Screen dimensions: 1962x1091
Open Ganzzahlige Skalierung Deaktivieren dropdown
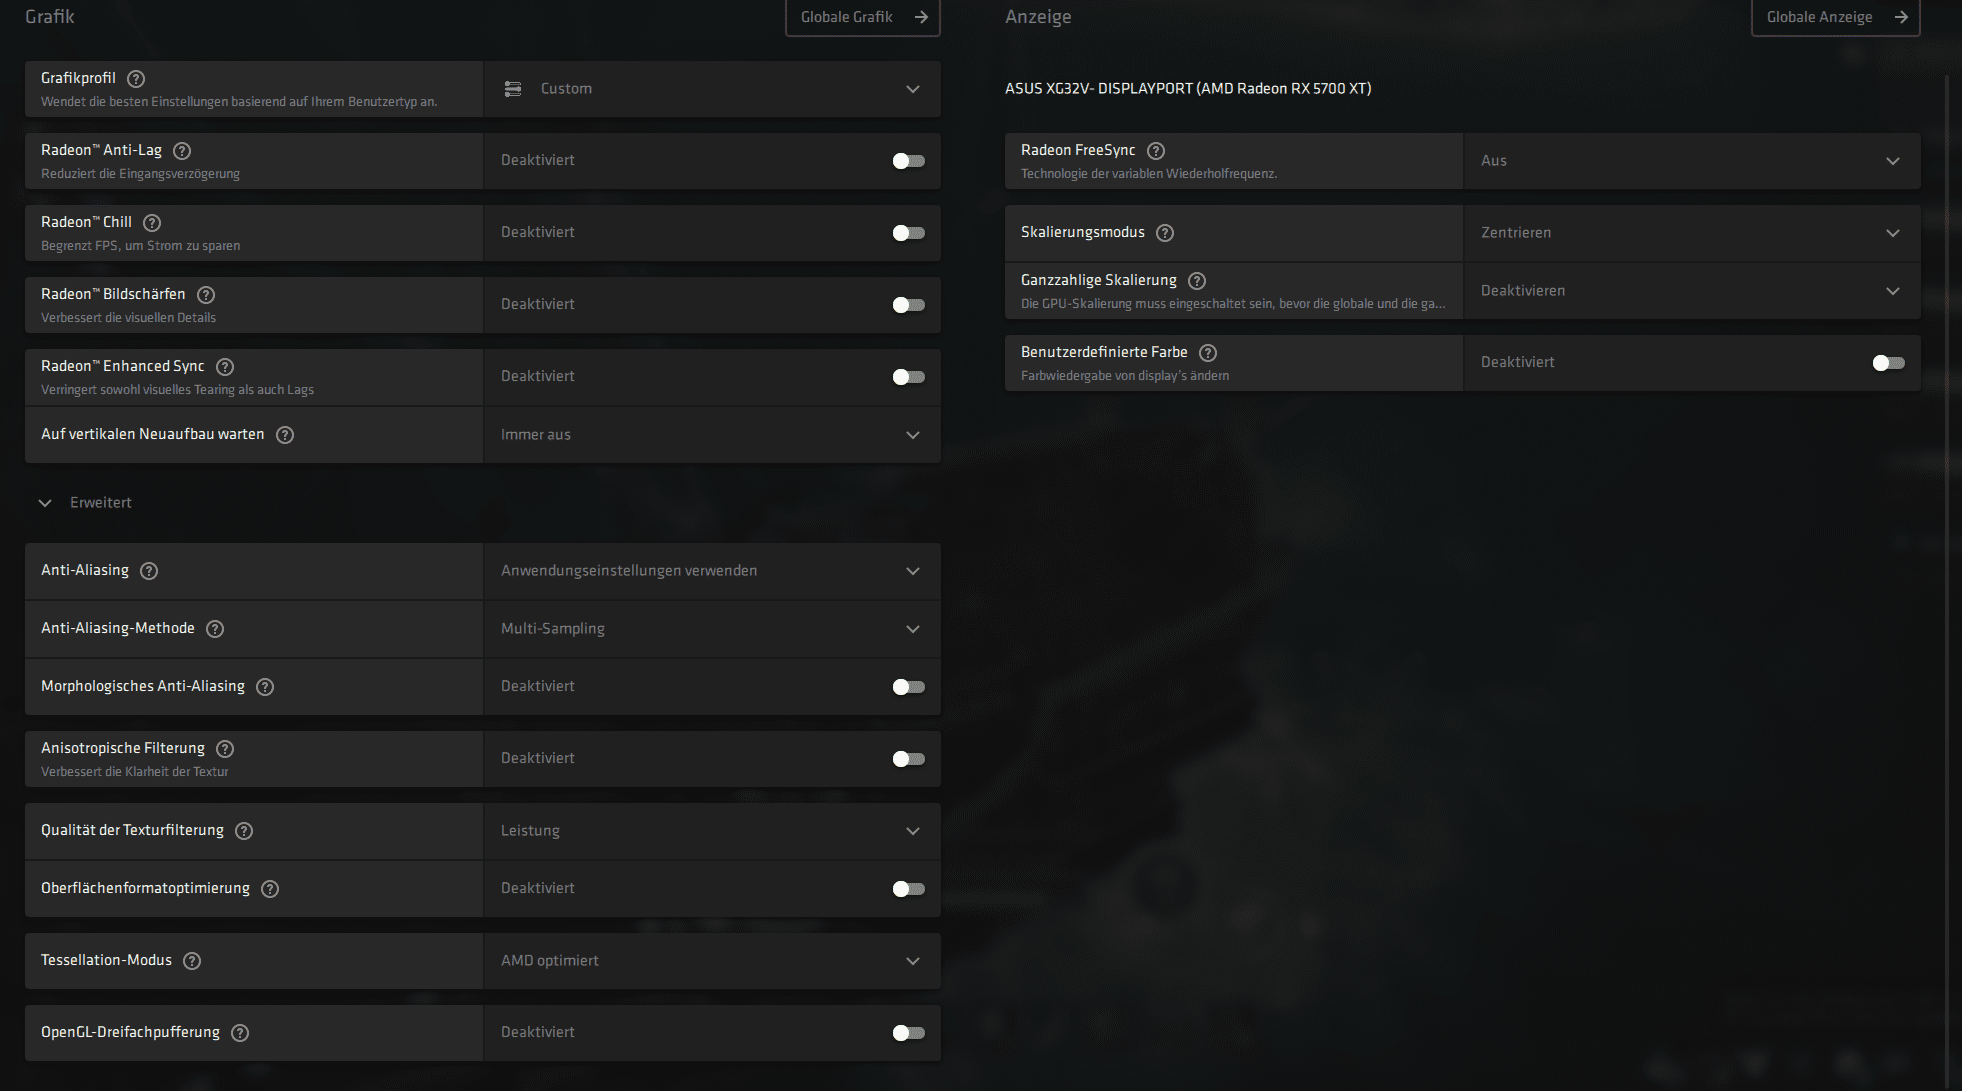(1692, 291)
